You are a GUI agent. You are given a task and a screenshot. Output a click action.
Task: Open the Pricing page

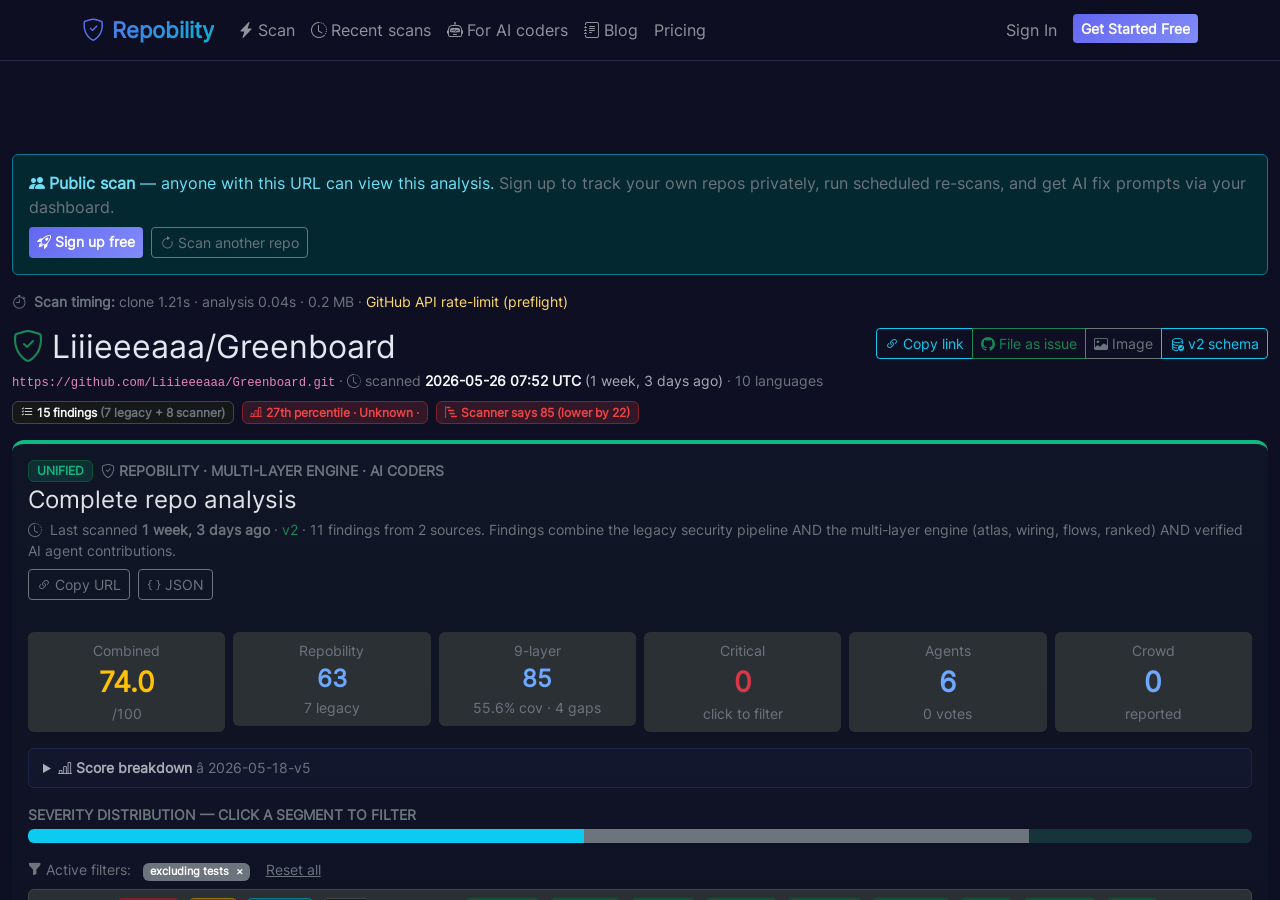pyautogui.click(x=680, y=30)
